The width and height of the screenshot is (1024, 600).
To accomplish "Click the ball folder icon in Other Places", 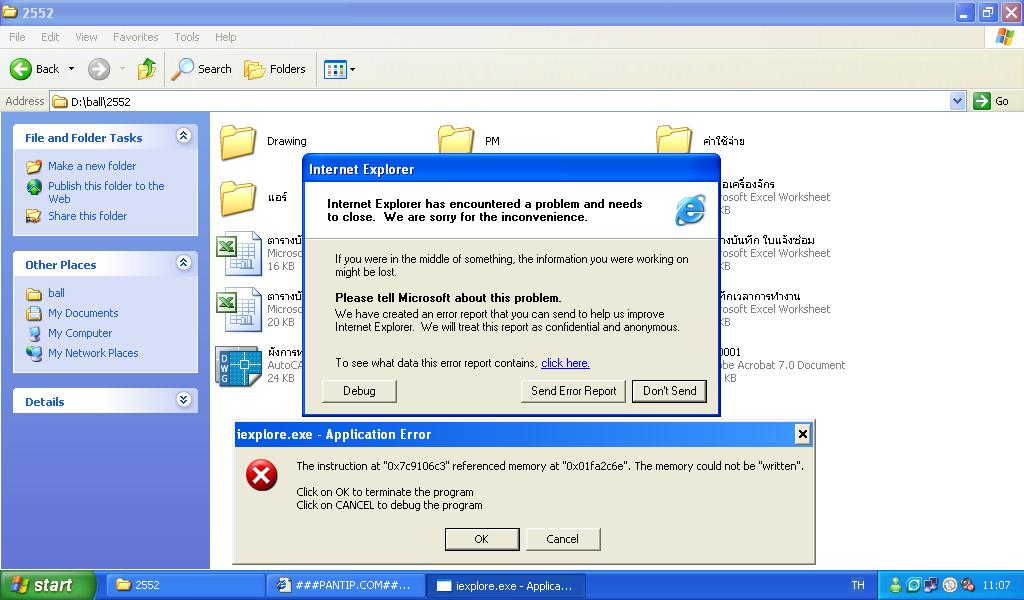I will 34,294.
